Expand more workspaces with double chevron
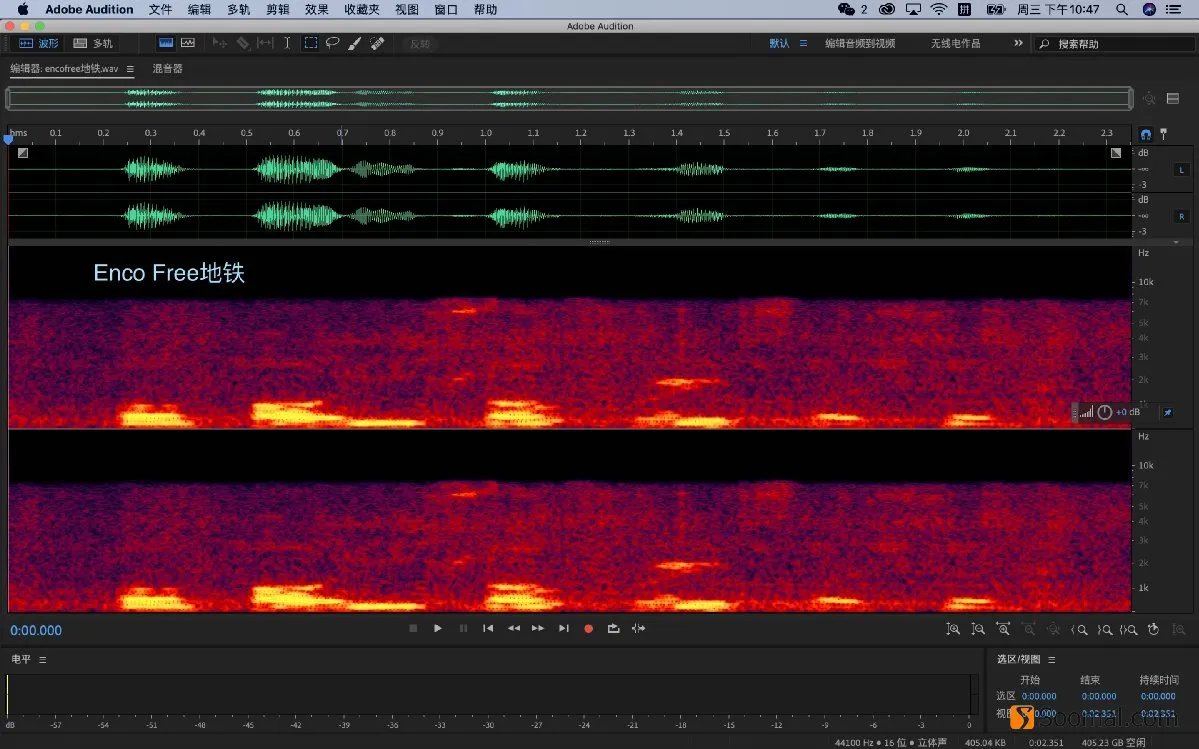This screenshot has width=1199, height=749. tap(1018, 43)
